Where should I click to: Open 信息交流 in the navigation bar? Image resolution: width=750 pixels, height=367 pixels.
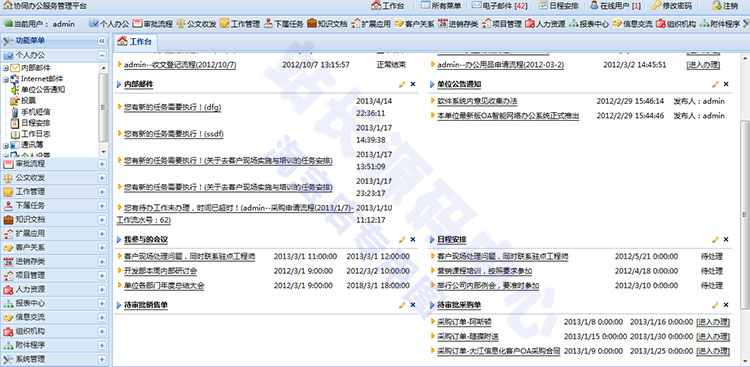pos(632,23)
